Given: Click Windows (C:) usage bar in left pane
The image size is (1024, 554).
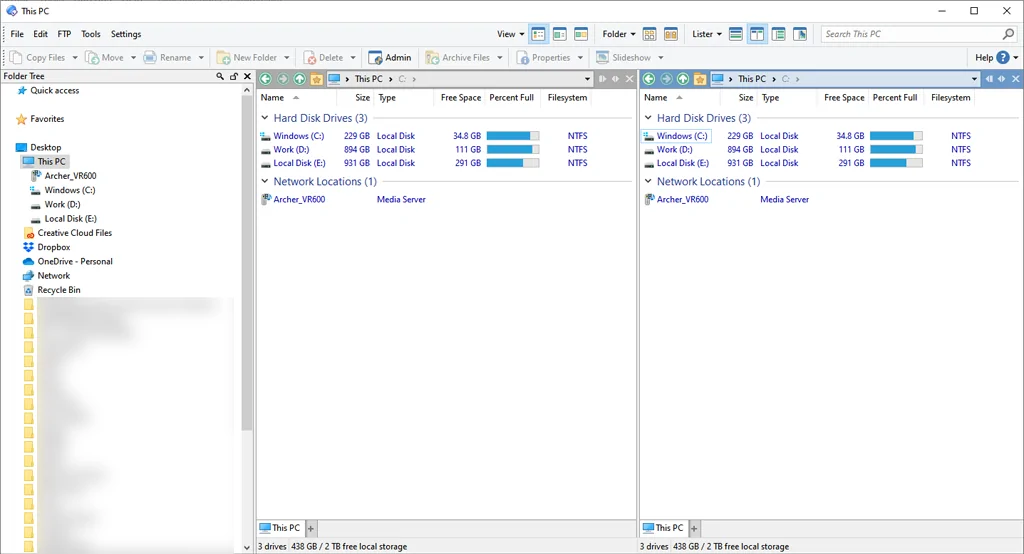Looking at the screenshot, I should pos(512,136).
